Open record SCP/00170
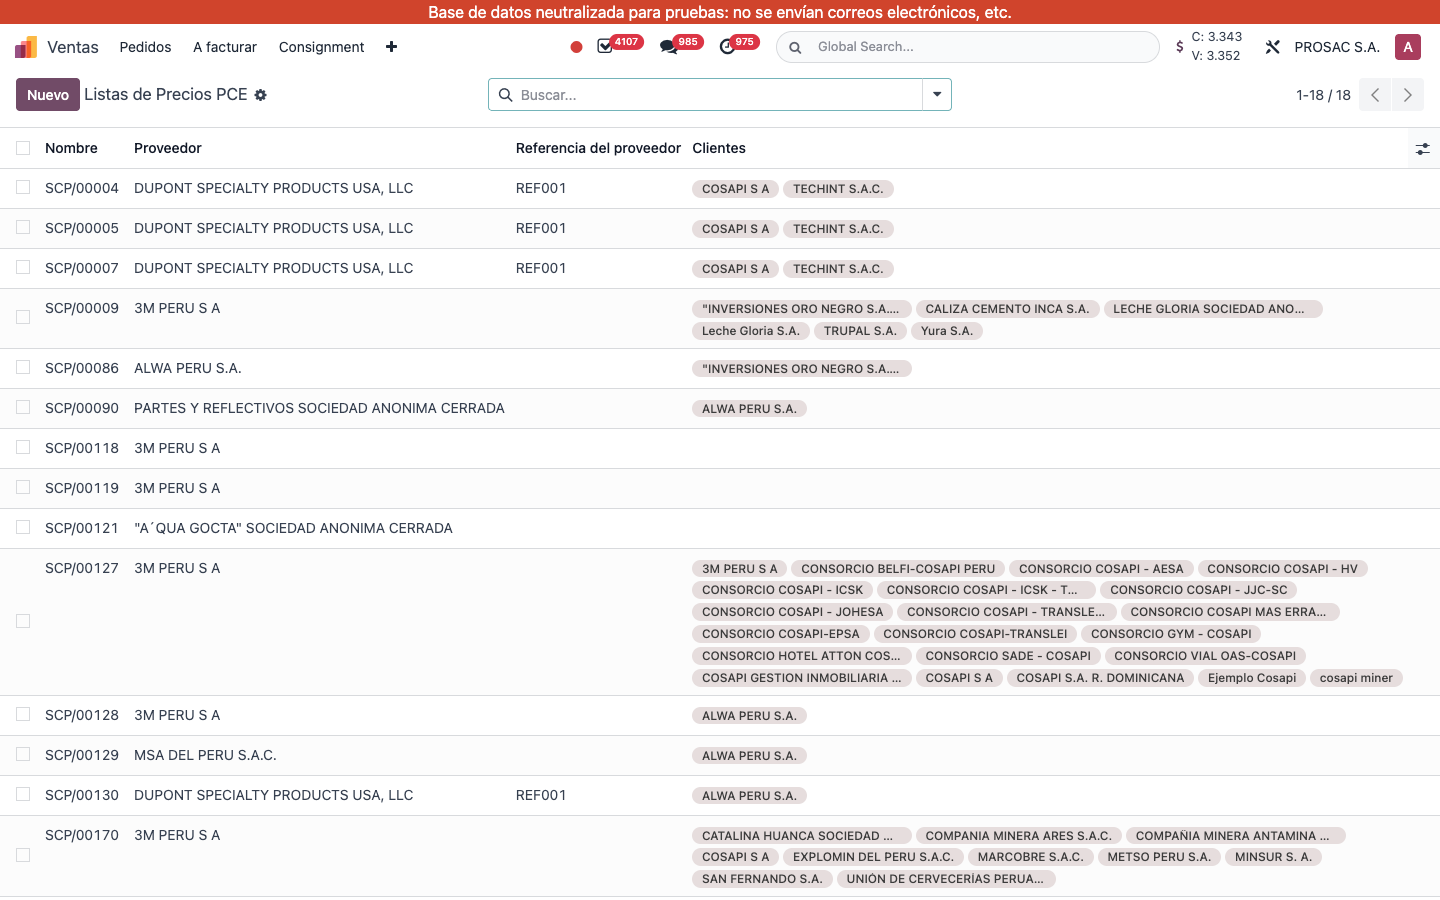The height and width of the screenshot is (900, 1440). click(82, 835)
